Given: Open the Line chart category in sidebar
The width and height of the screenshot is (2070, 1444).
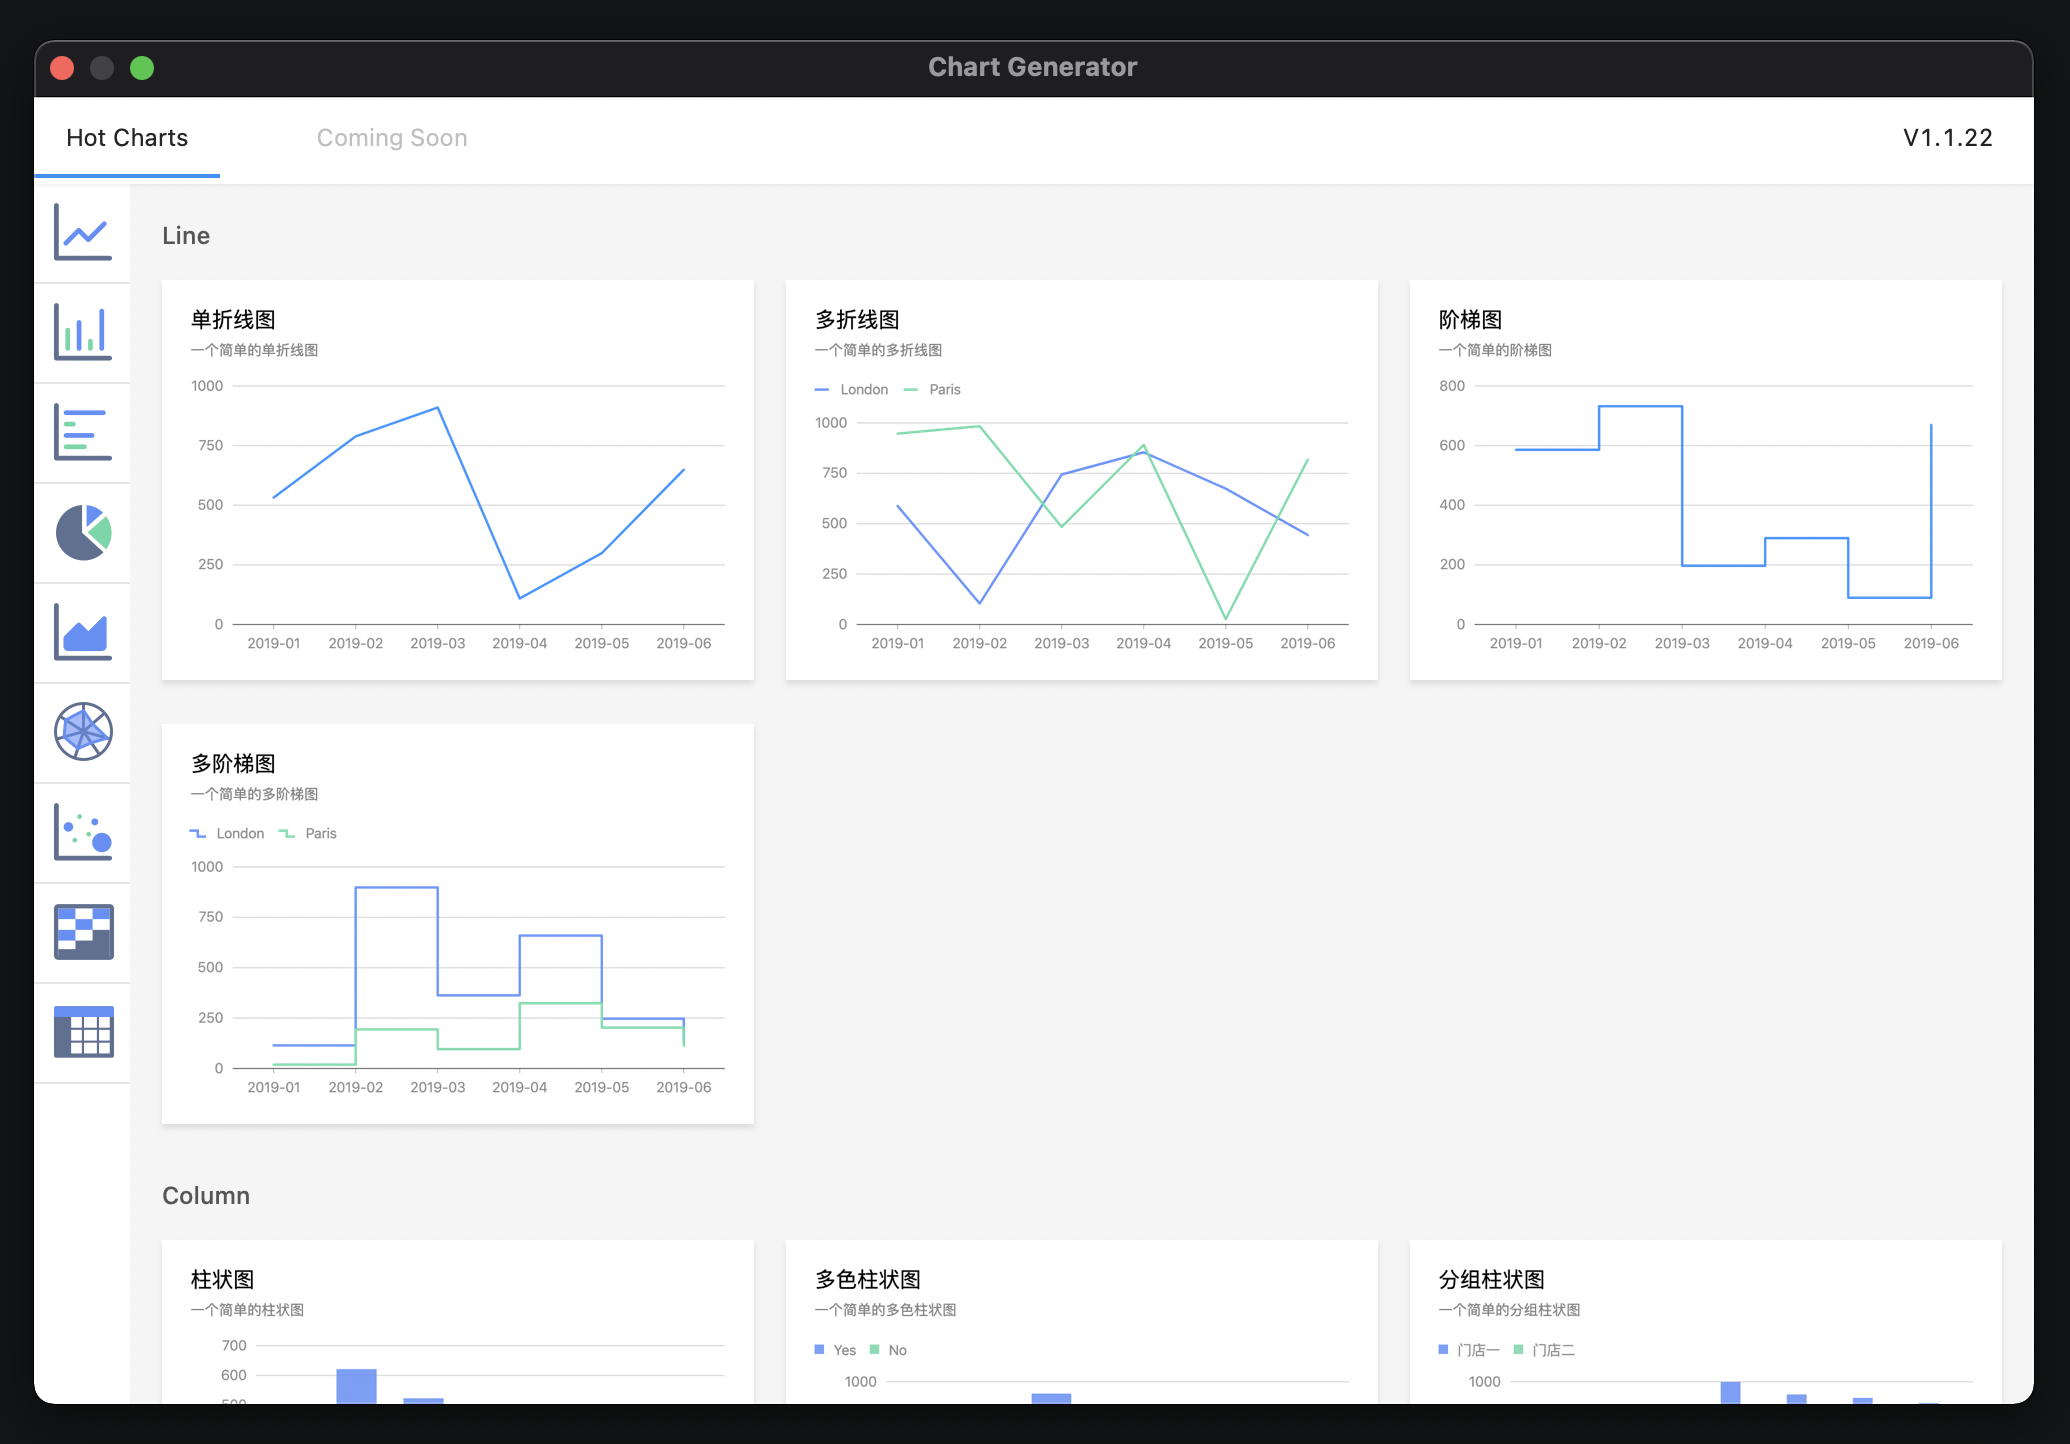Looking at the screenshot, I should [83, 232].
